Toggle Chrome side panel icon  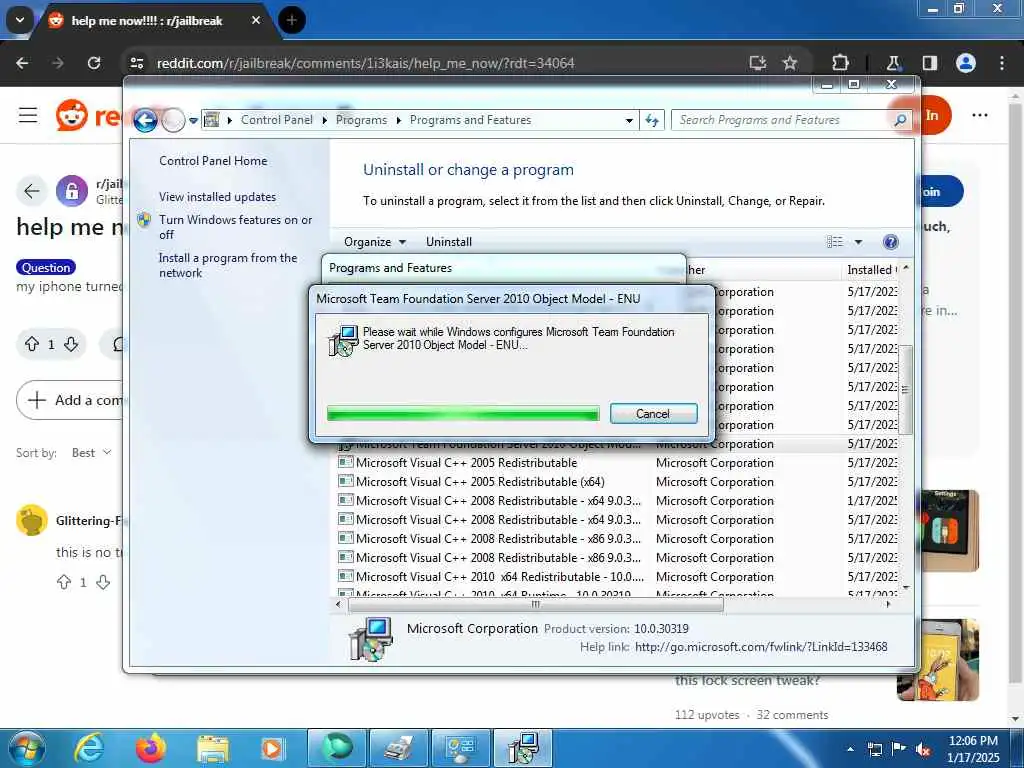click(x=930, y=63)
